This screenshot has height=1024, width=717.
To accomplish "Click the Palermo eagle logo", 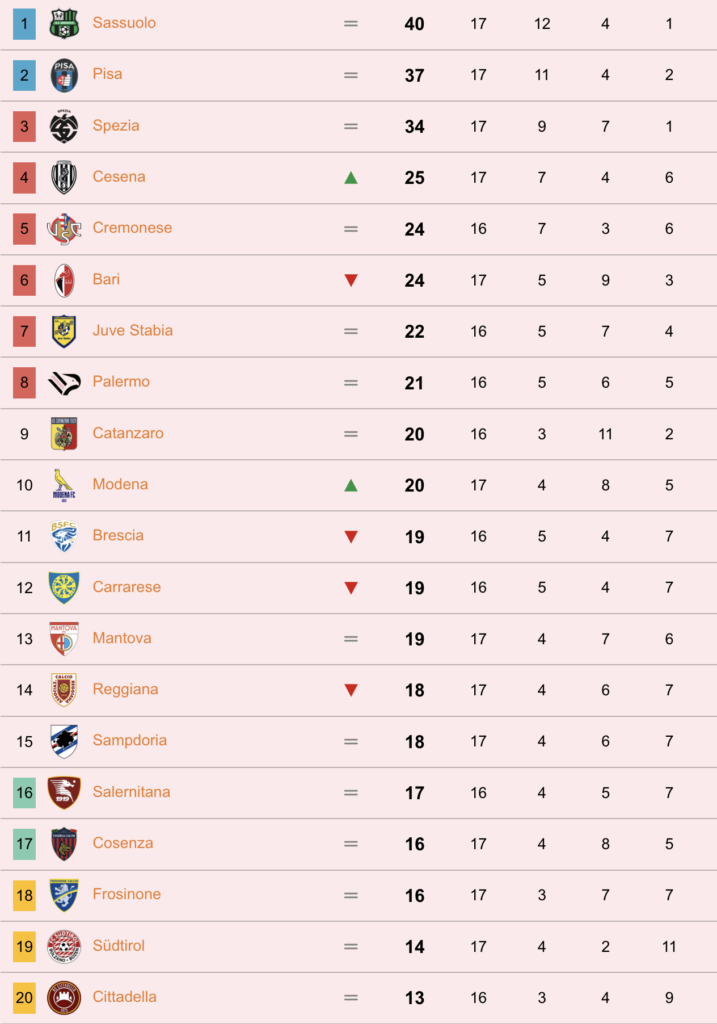I will [x=64, y=383].
